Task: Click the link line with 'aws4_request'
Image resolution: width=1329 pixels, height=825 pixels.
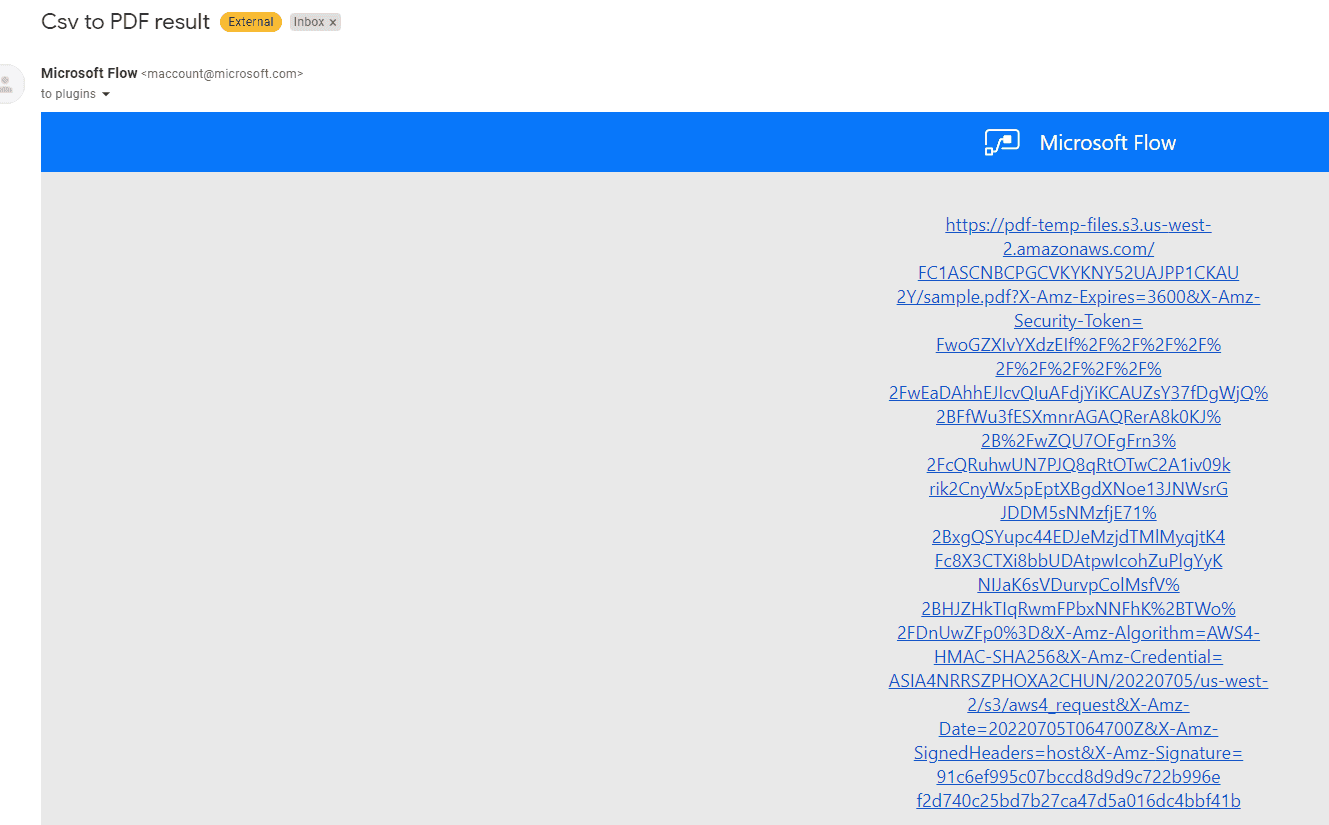Action: (x=1078, y=704)
